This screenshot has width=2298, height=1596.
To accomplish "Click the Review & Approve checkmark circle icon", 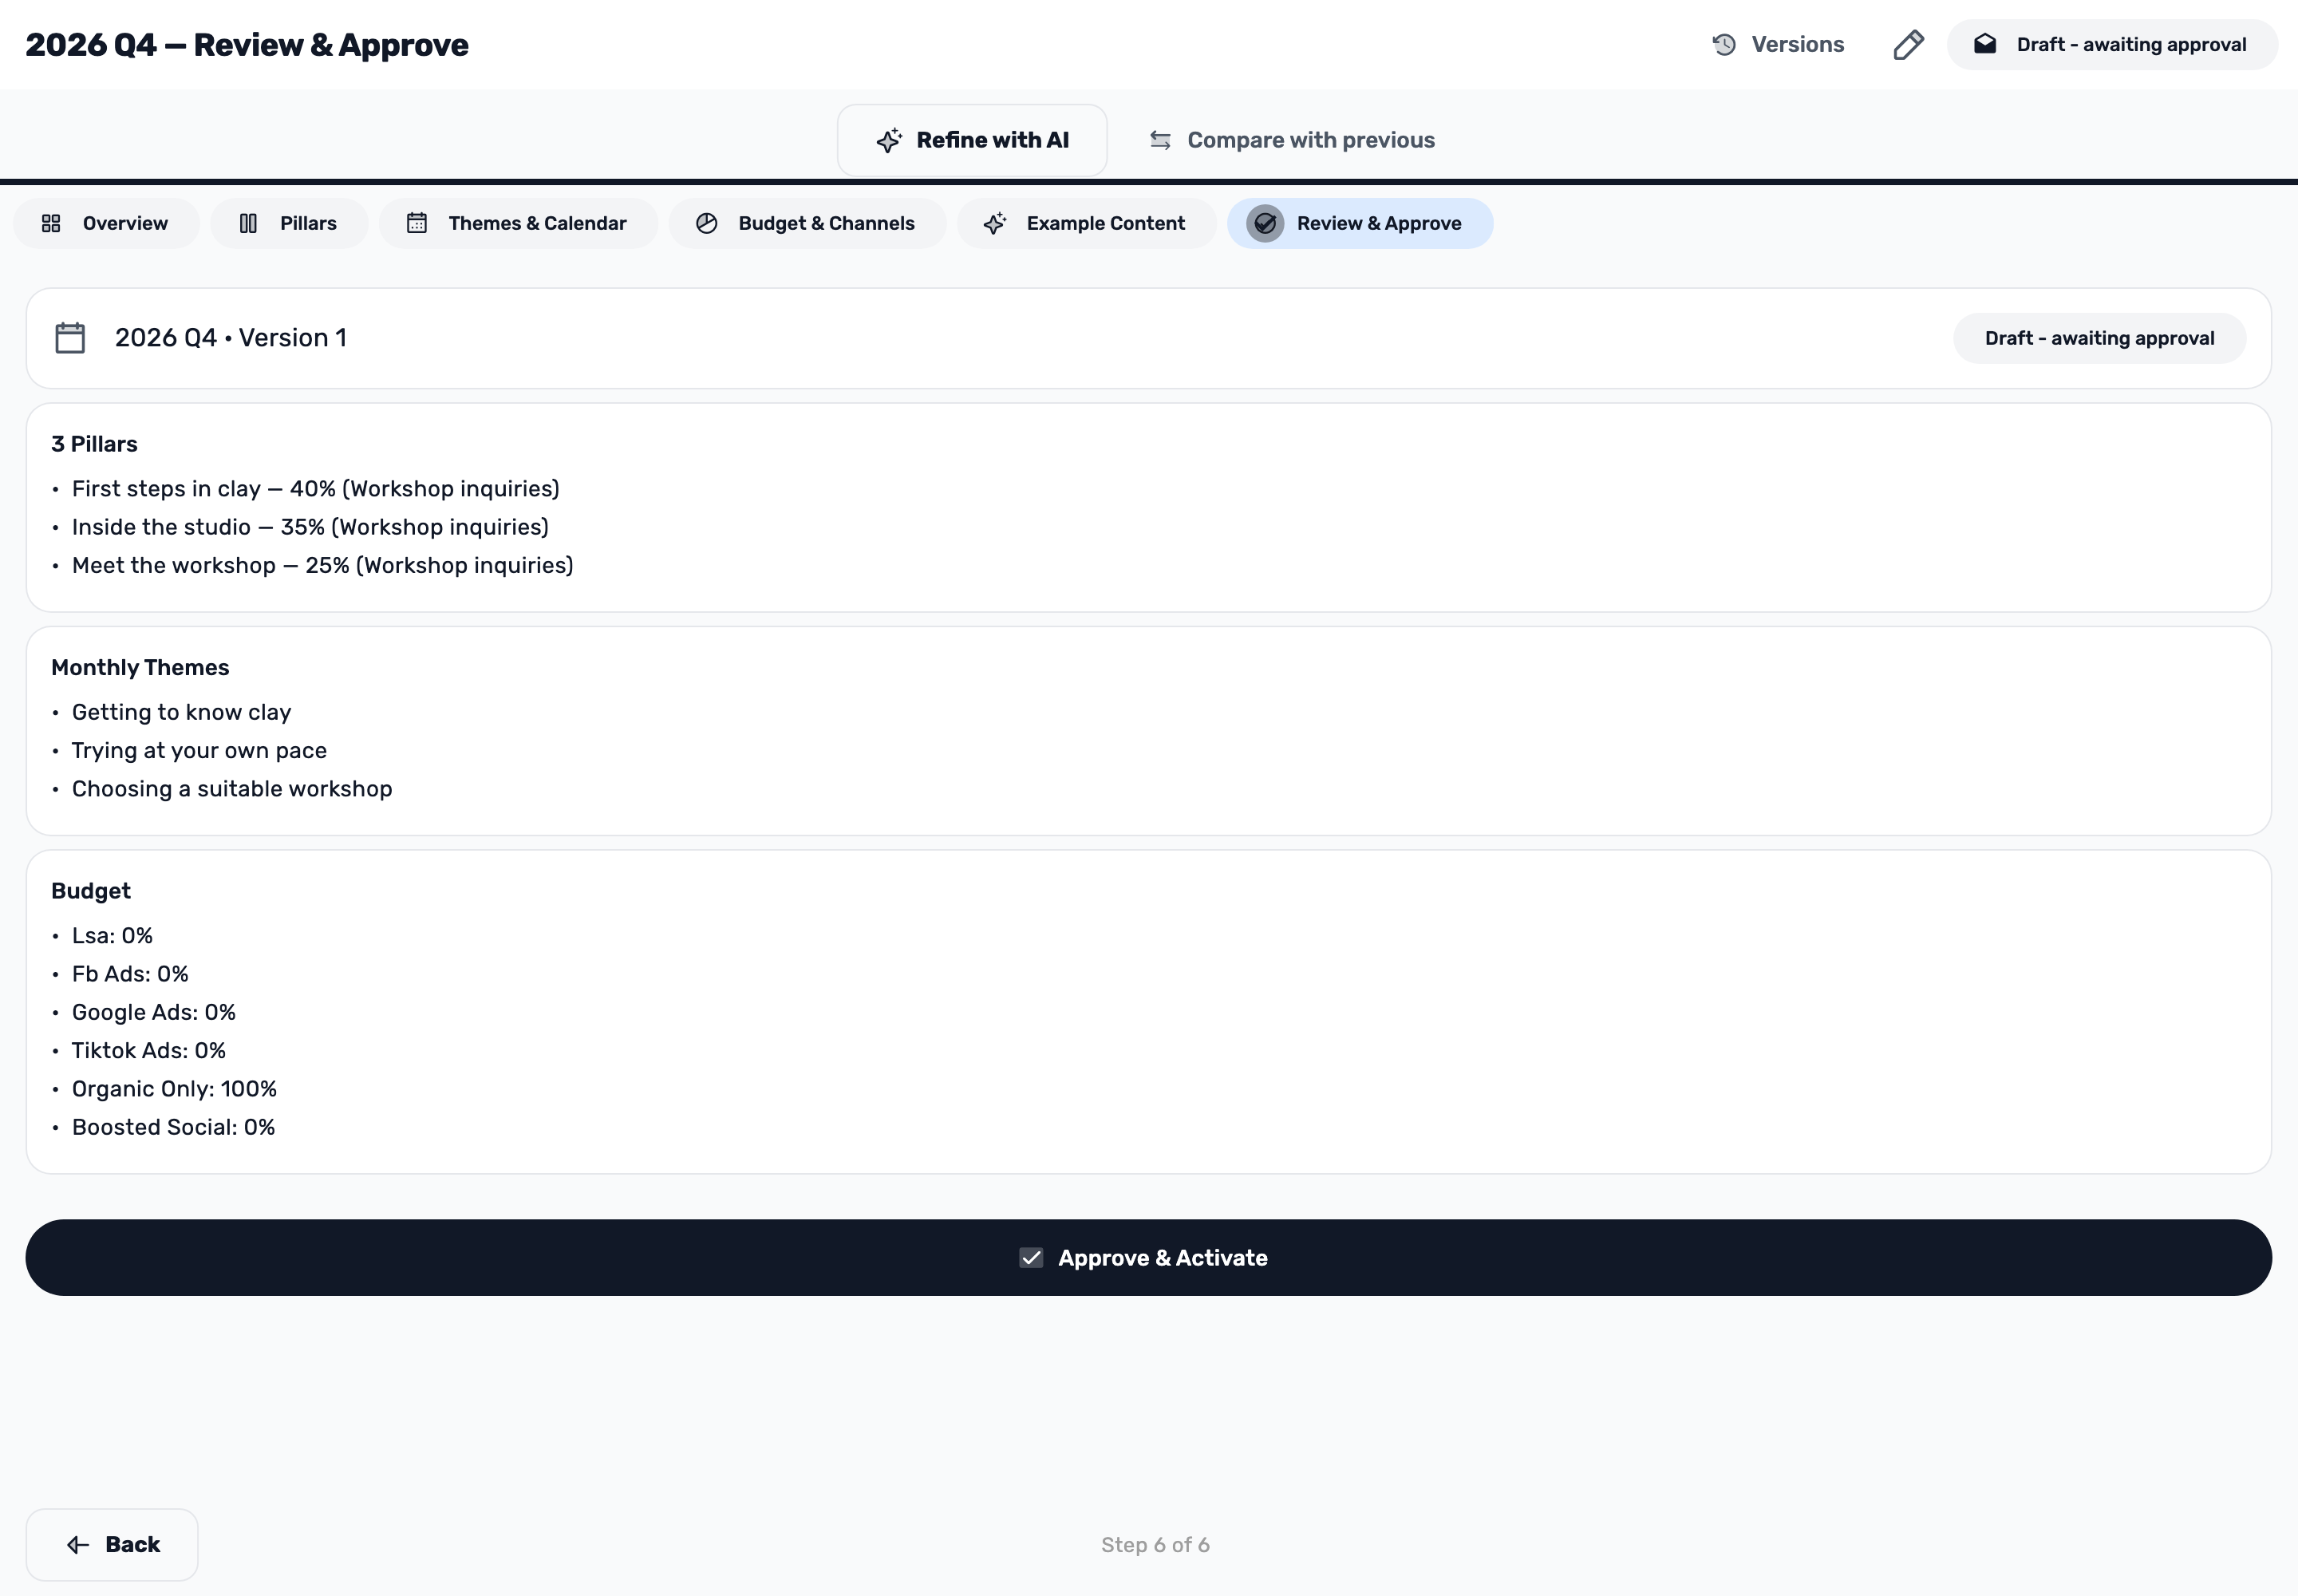I will coord(1265,223).
